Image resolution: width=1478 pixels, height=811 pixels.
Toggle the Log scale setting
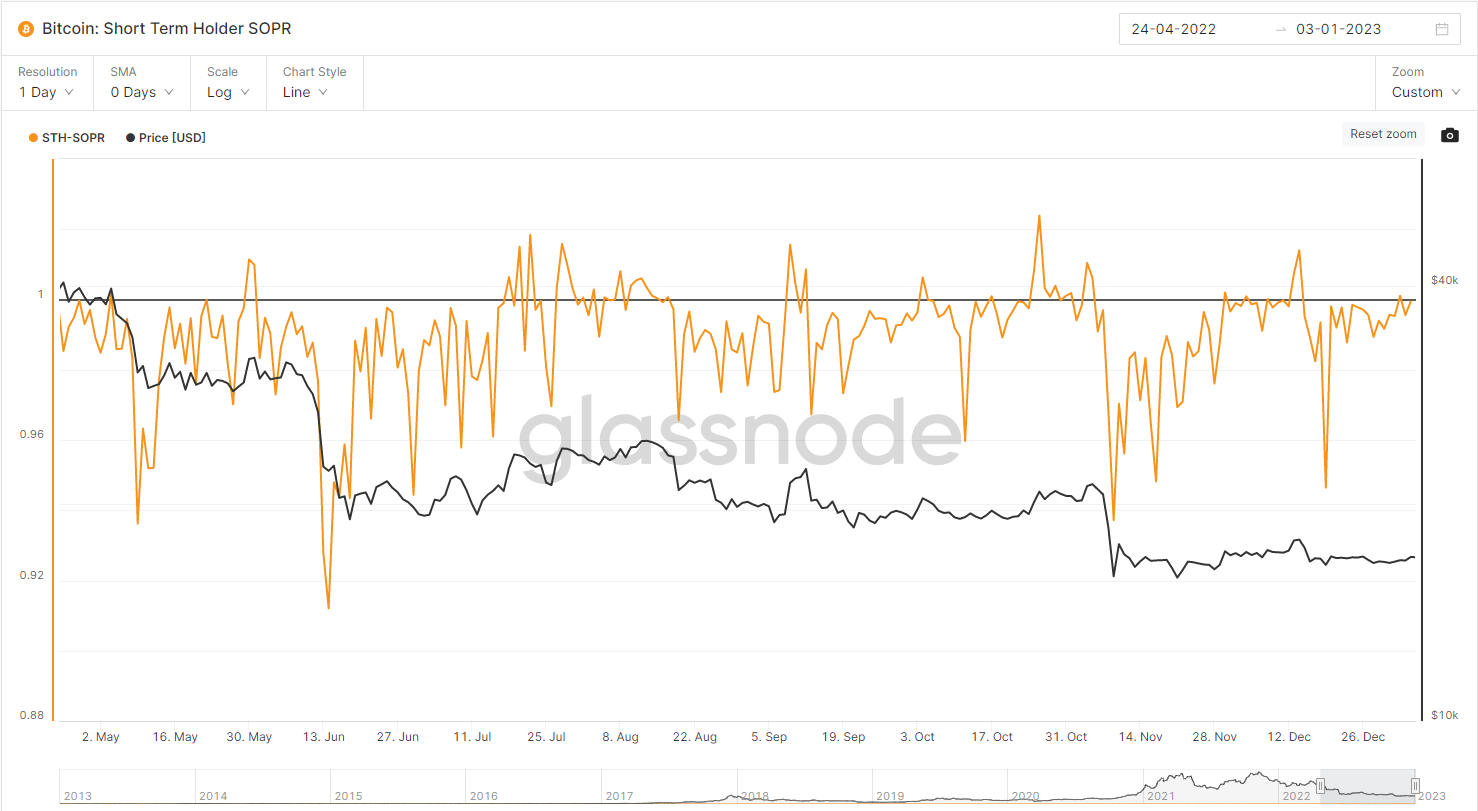[227, 91]
